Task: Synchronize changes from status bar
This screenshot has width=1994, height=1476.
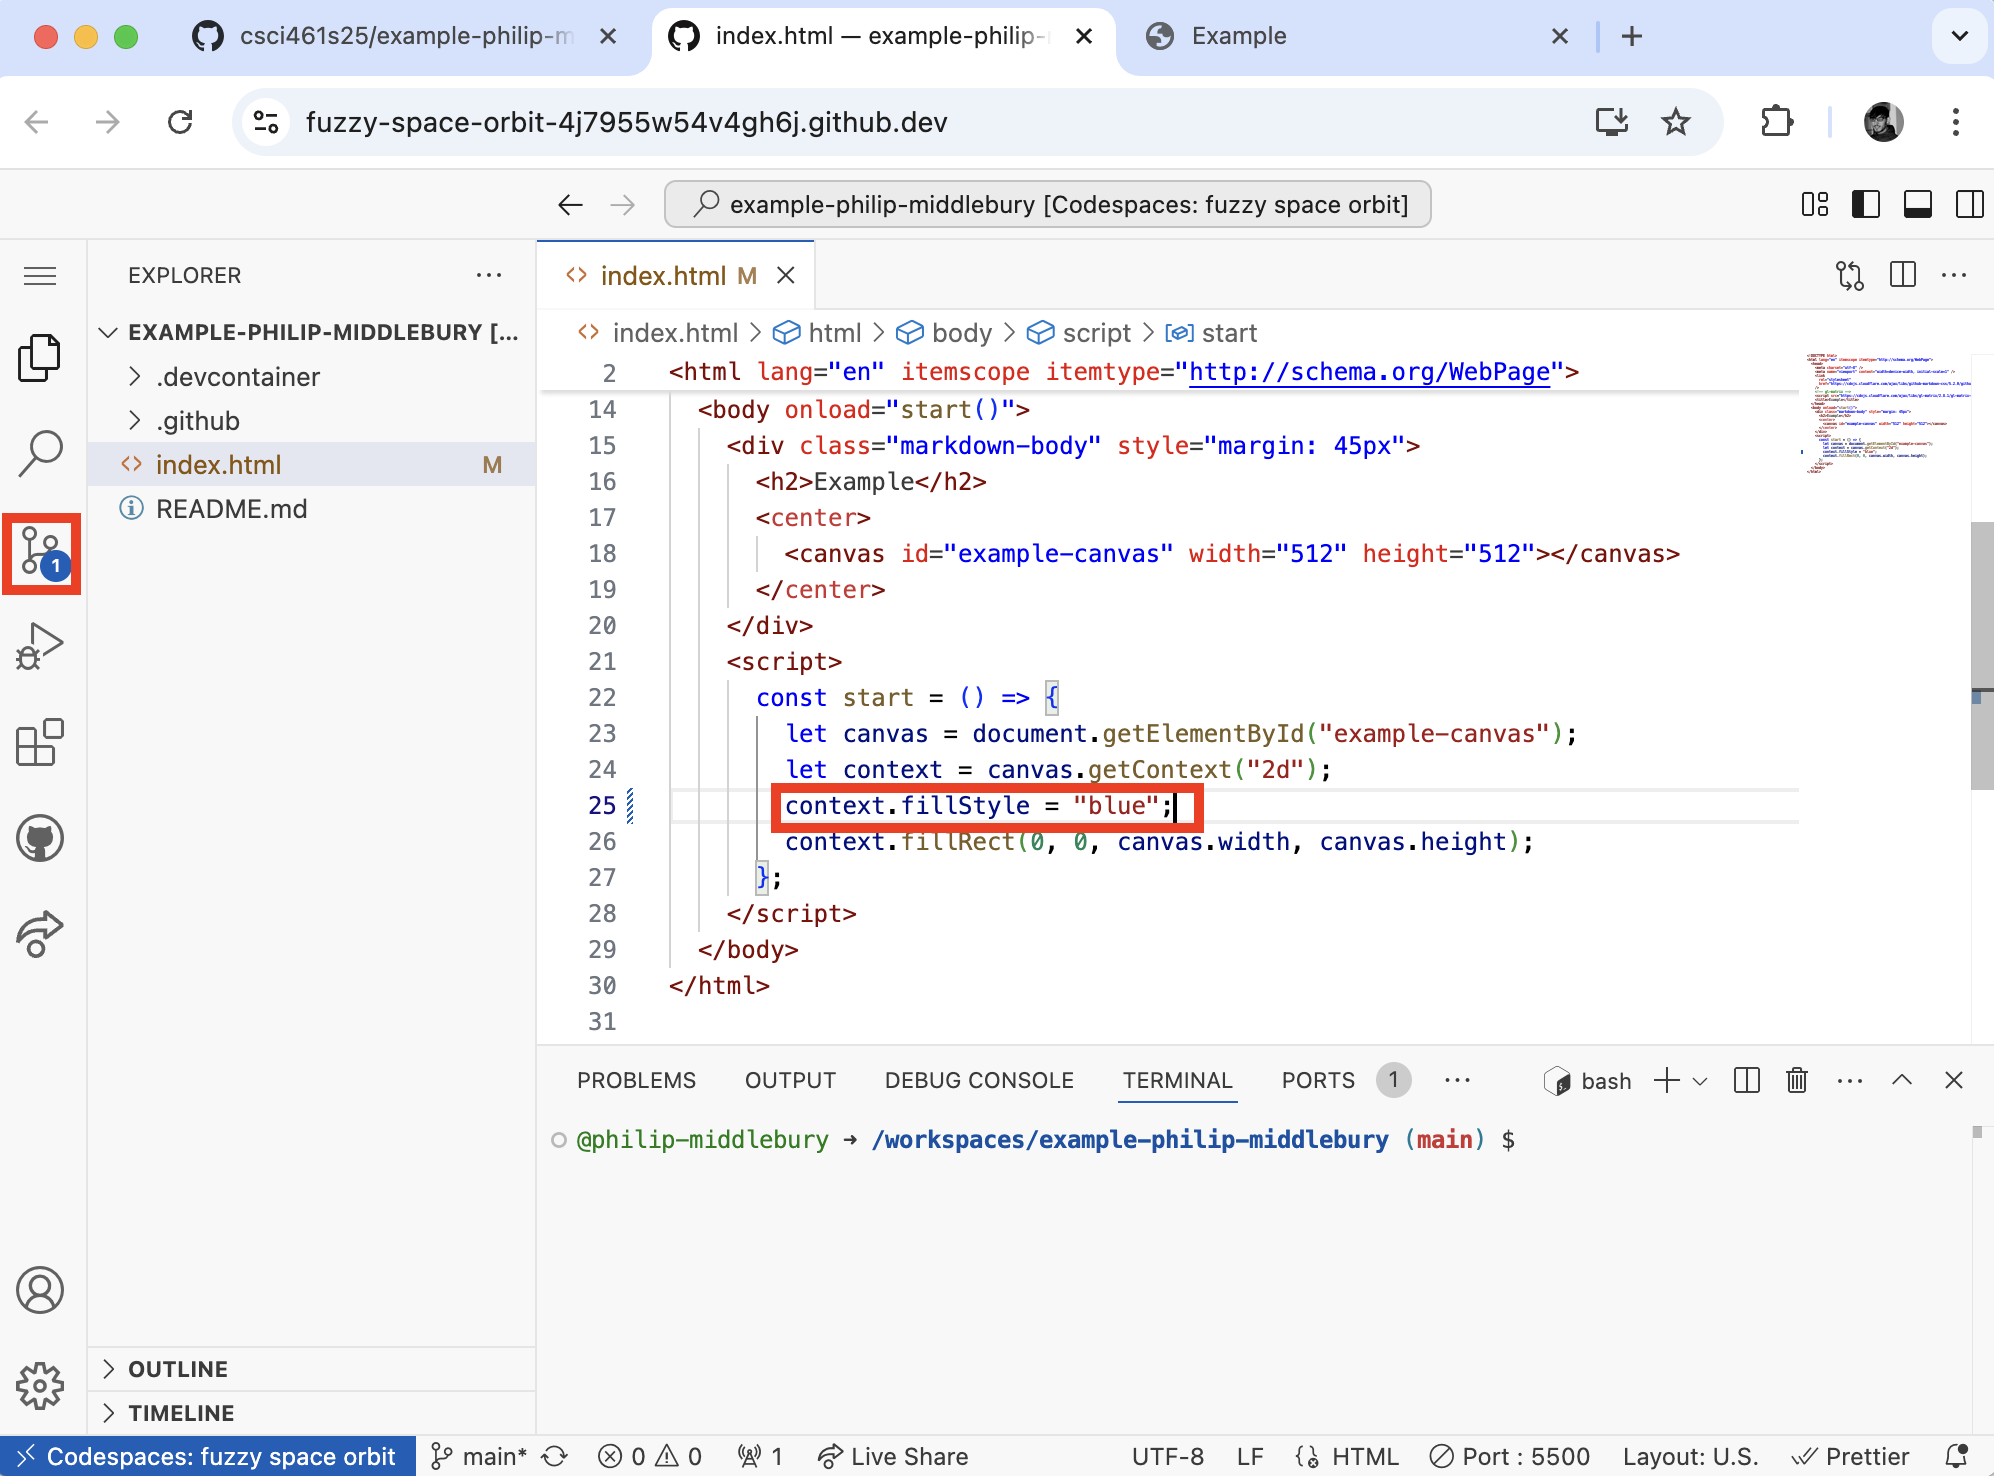Action: [555, 1456]
